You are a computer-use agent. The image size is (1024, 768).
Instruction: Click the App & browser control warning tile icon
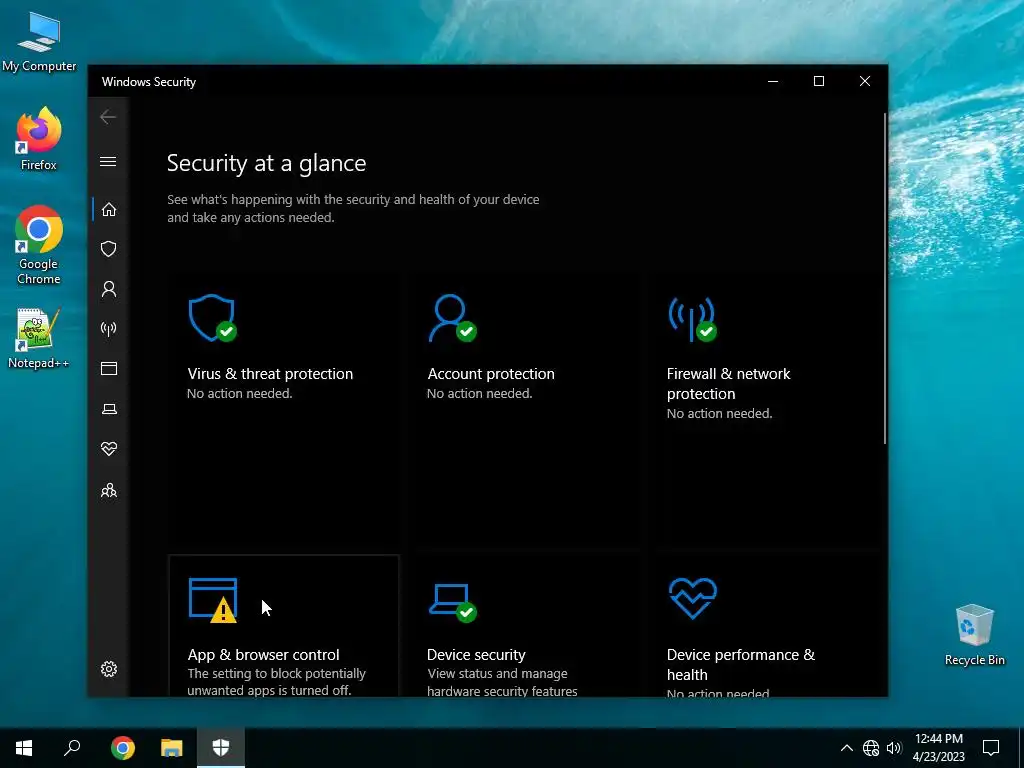click(213, 600)
